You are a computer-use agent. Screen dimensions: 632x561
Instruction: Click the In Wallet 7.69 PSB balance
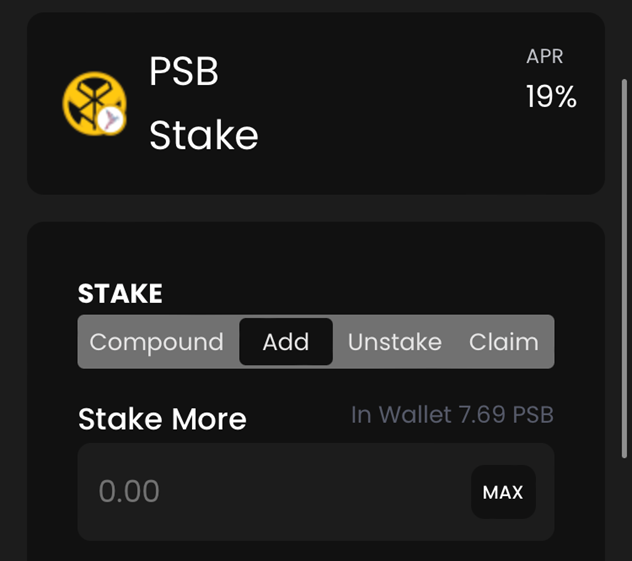click(452, 415)
